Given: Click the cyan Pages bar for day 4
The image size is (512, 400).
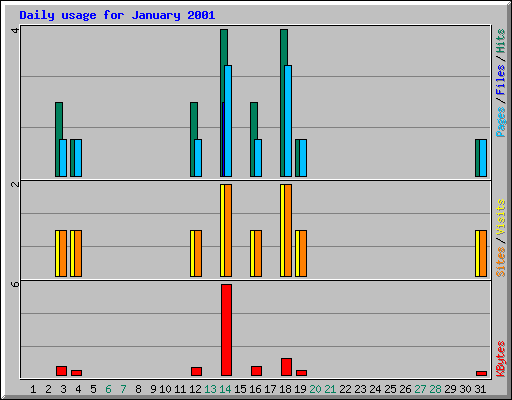Looking at the screenshot, I should [78, 158].
